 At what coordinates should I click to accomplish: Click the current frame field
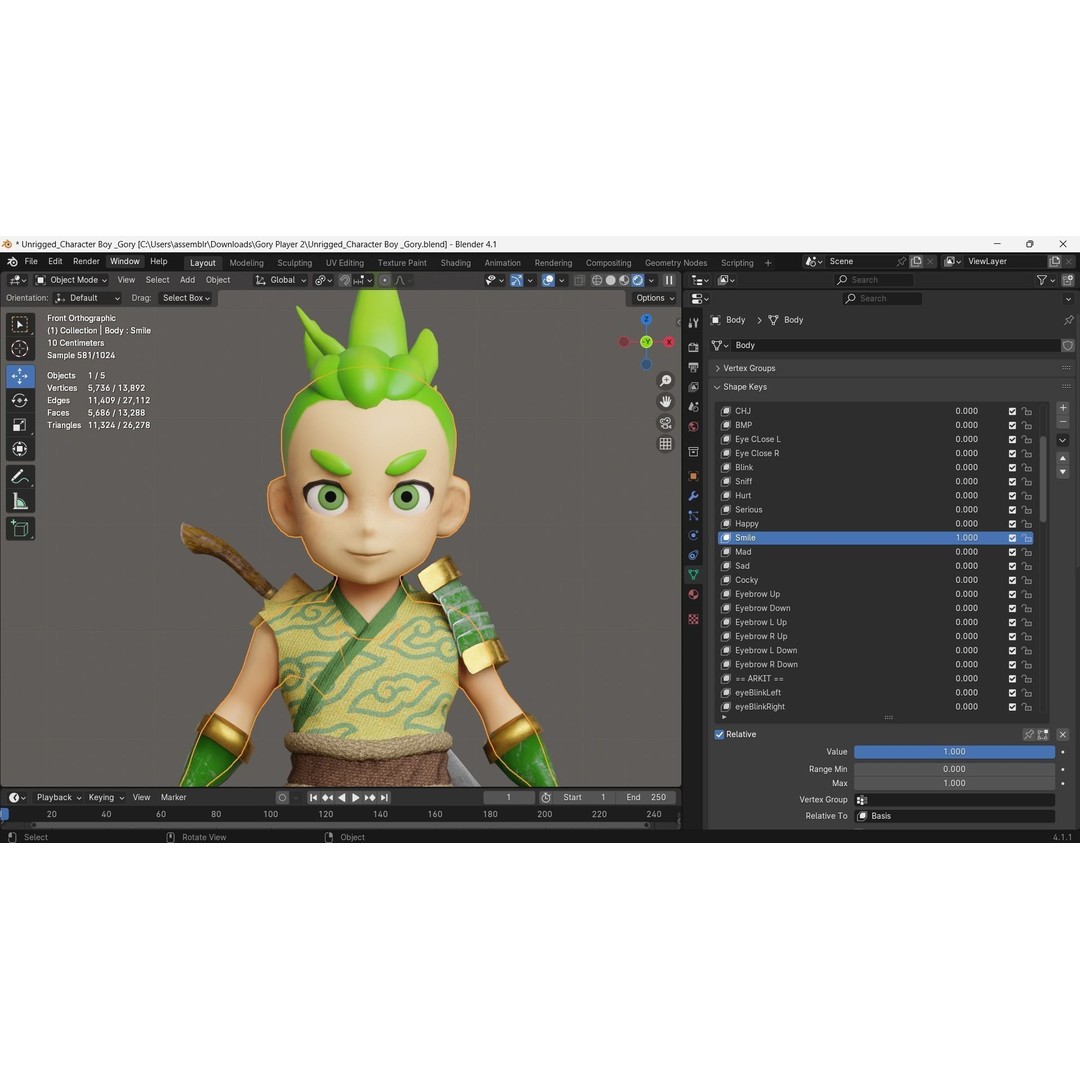coord(509,798)
